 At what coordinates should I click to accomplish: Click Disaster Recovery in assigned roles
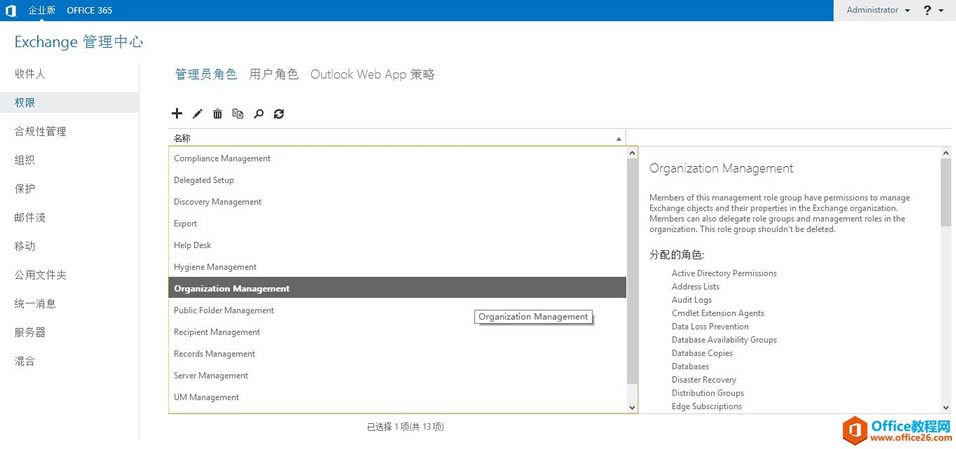click(704, 379)
